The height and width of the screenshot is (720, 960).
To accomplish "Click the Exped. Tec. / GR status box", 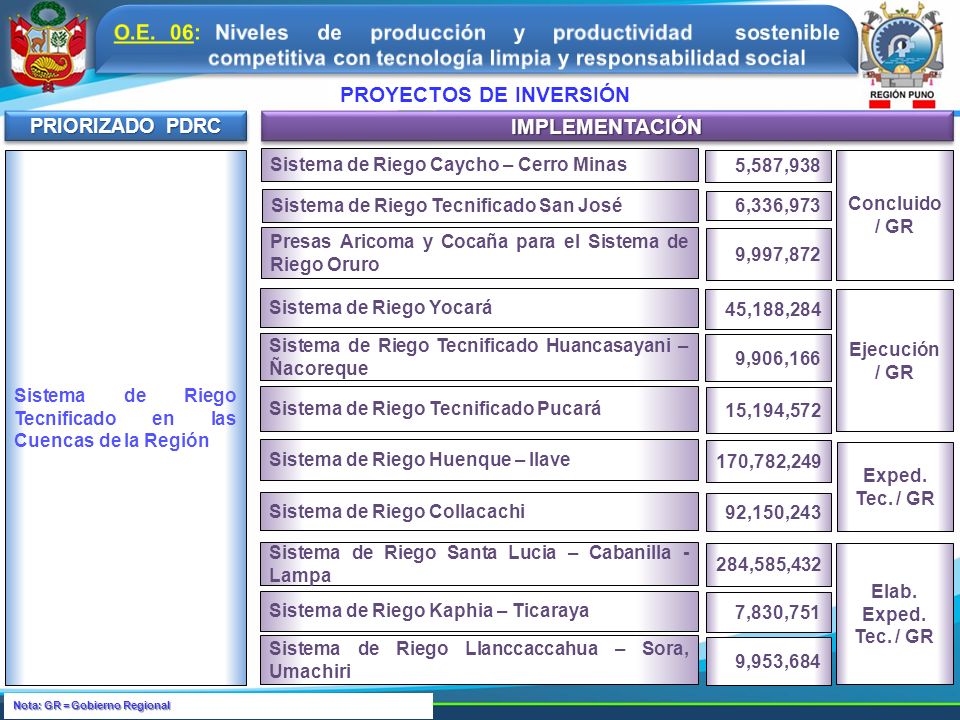I will point(894,487).
